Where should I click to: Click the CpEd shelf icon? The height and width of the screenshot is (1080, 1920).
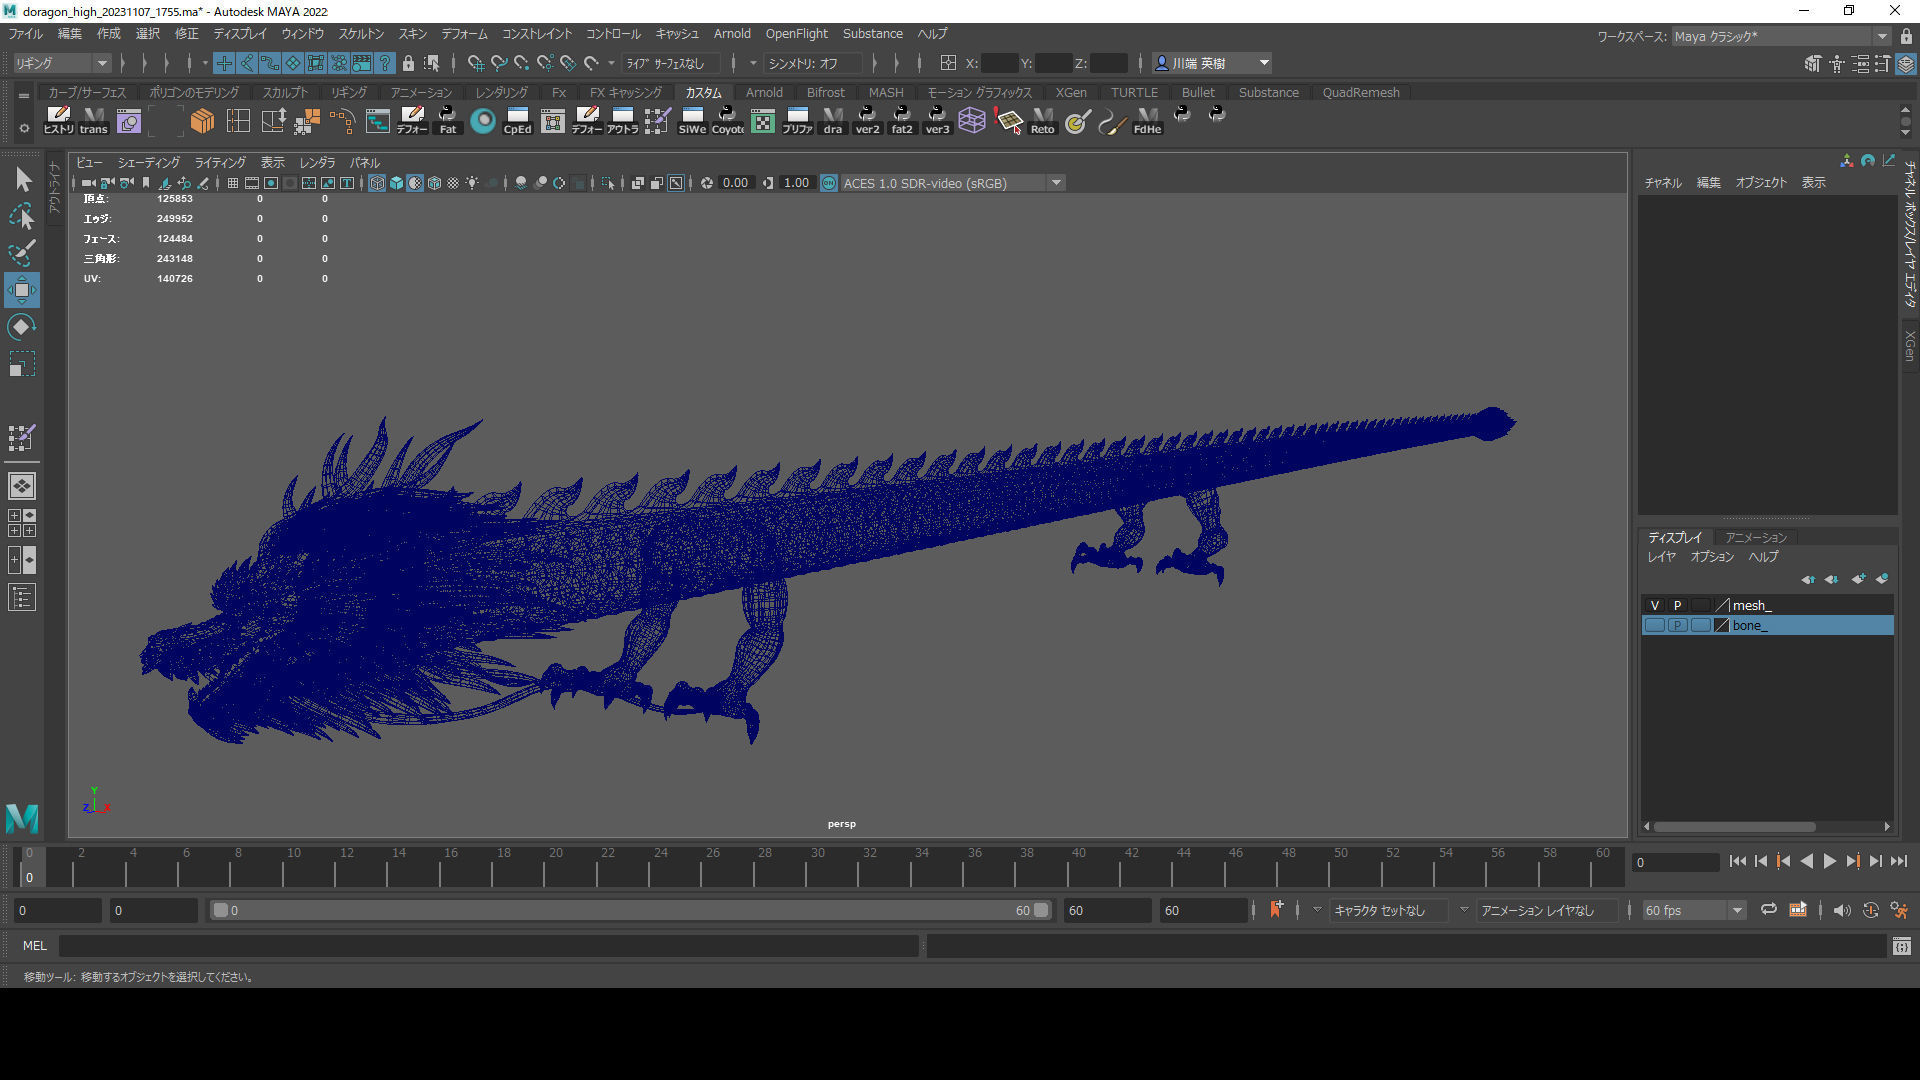(x=517, y=121)
